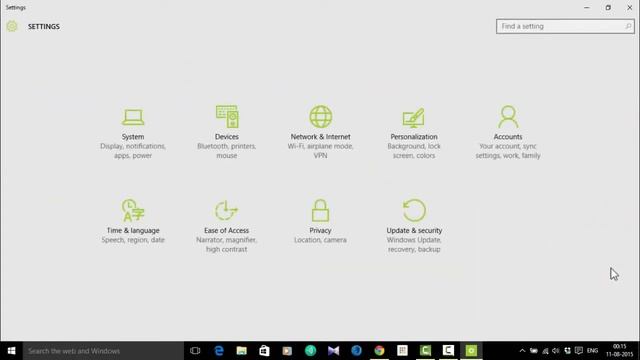Click the 'Update & security' tile label
The height and width of the screenshot is (360, 640).
coord(414,231)
